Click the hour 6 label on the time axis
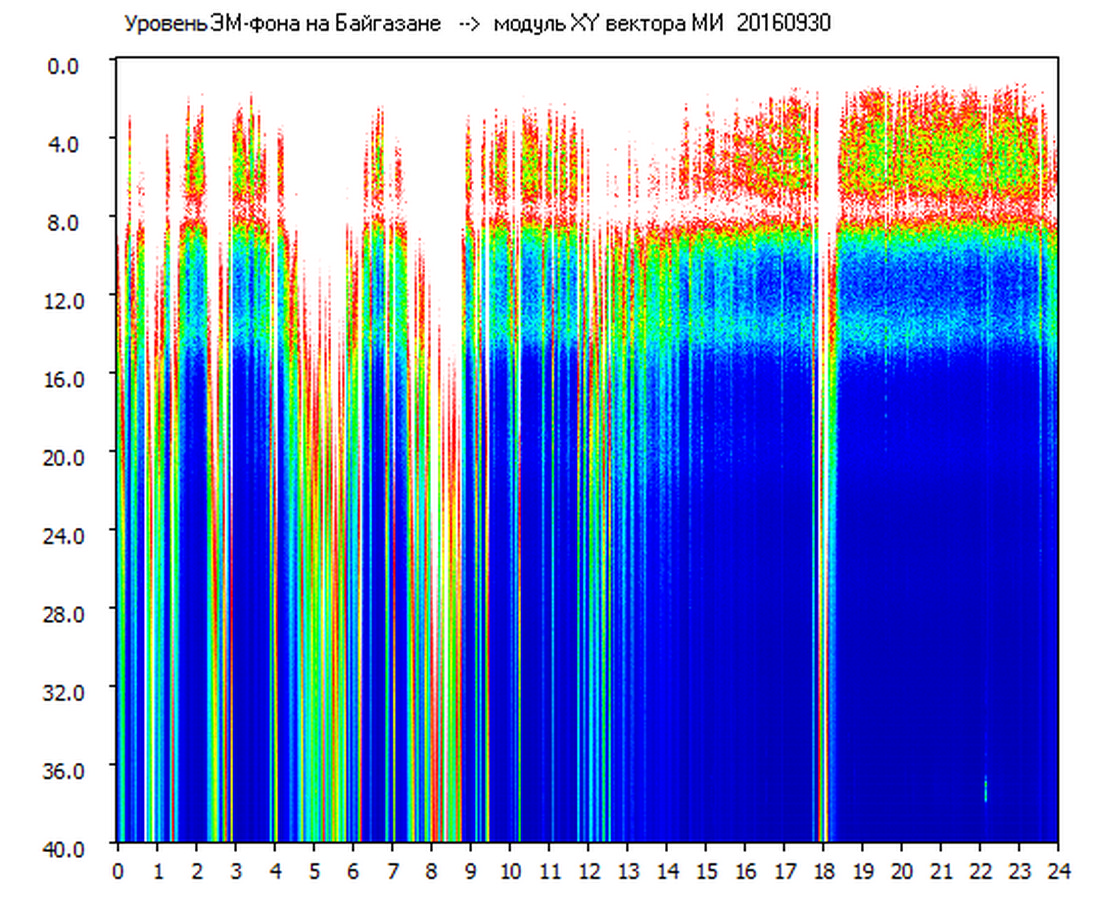The width and height of the screenshot is (1096, 900). point(352,870)
